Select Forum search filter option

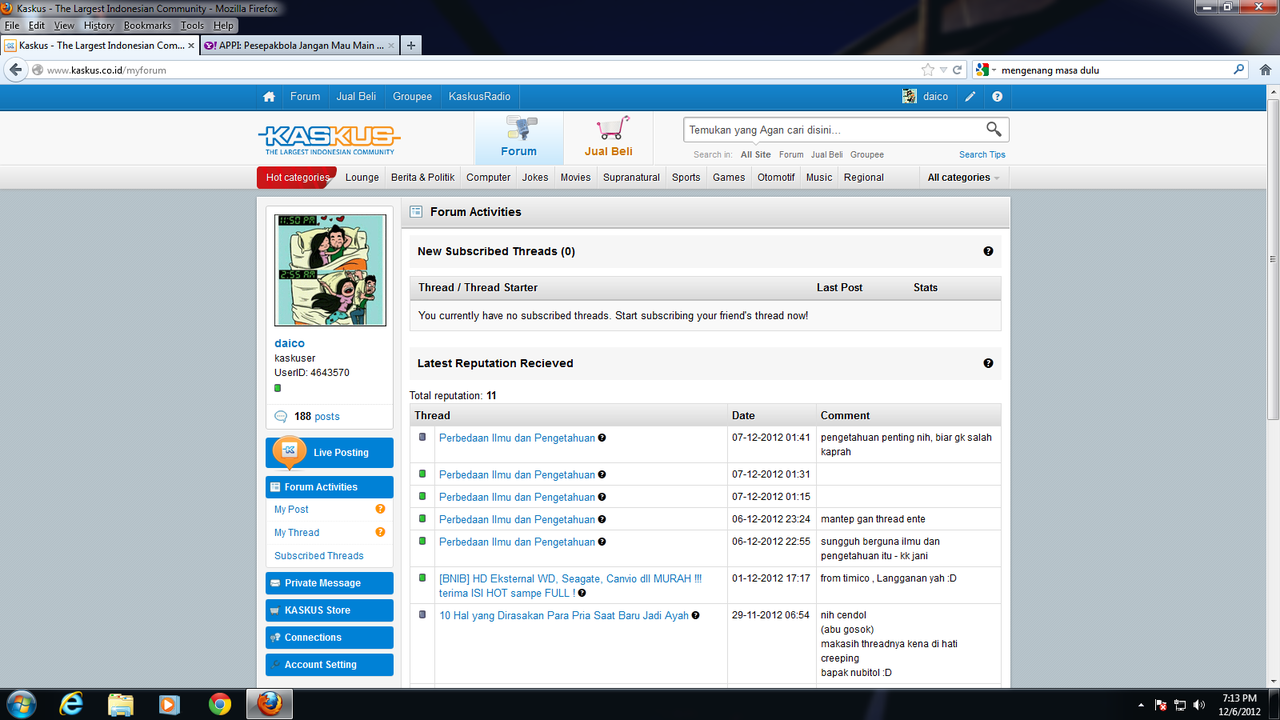(x=791, y=155)
